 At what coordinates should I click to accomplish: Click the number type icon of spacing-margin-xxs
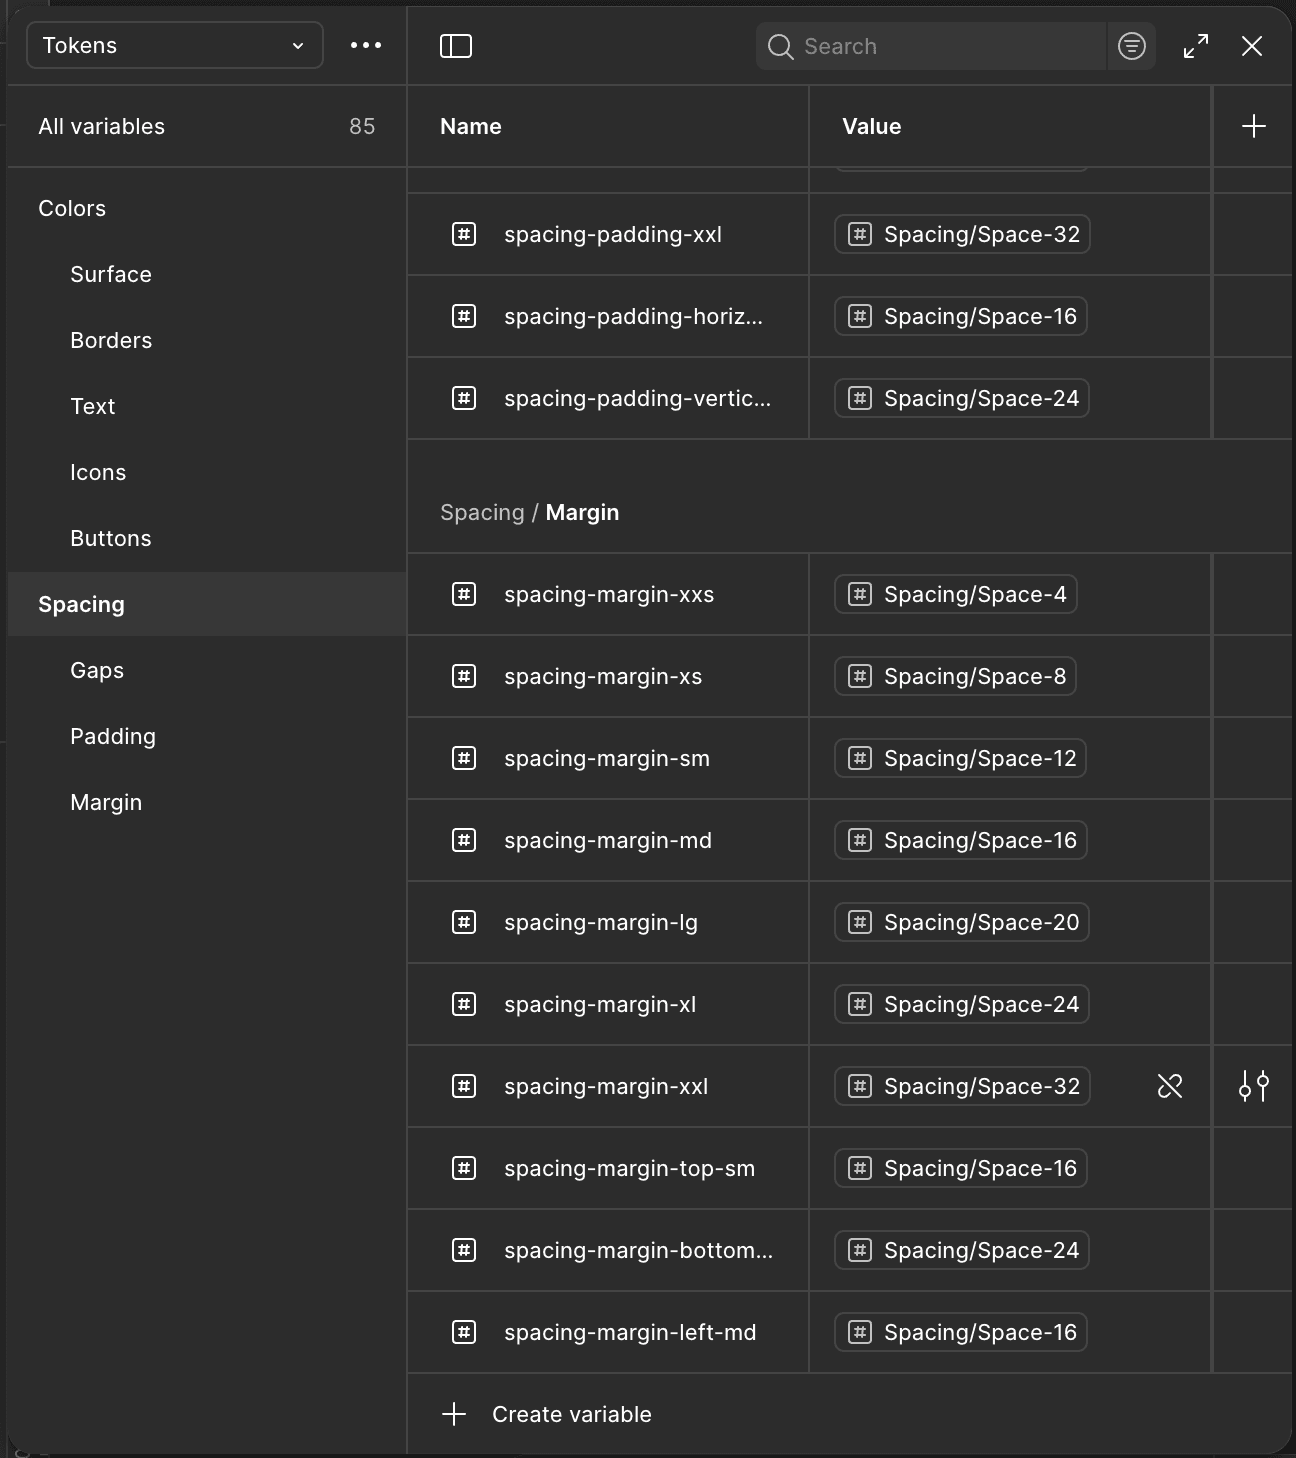point(464,594)
